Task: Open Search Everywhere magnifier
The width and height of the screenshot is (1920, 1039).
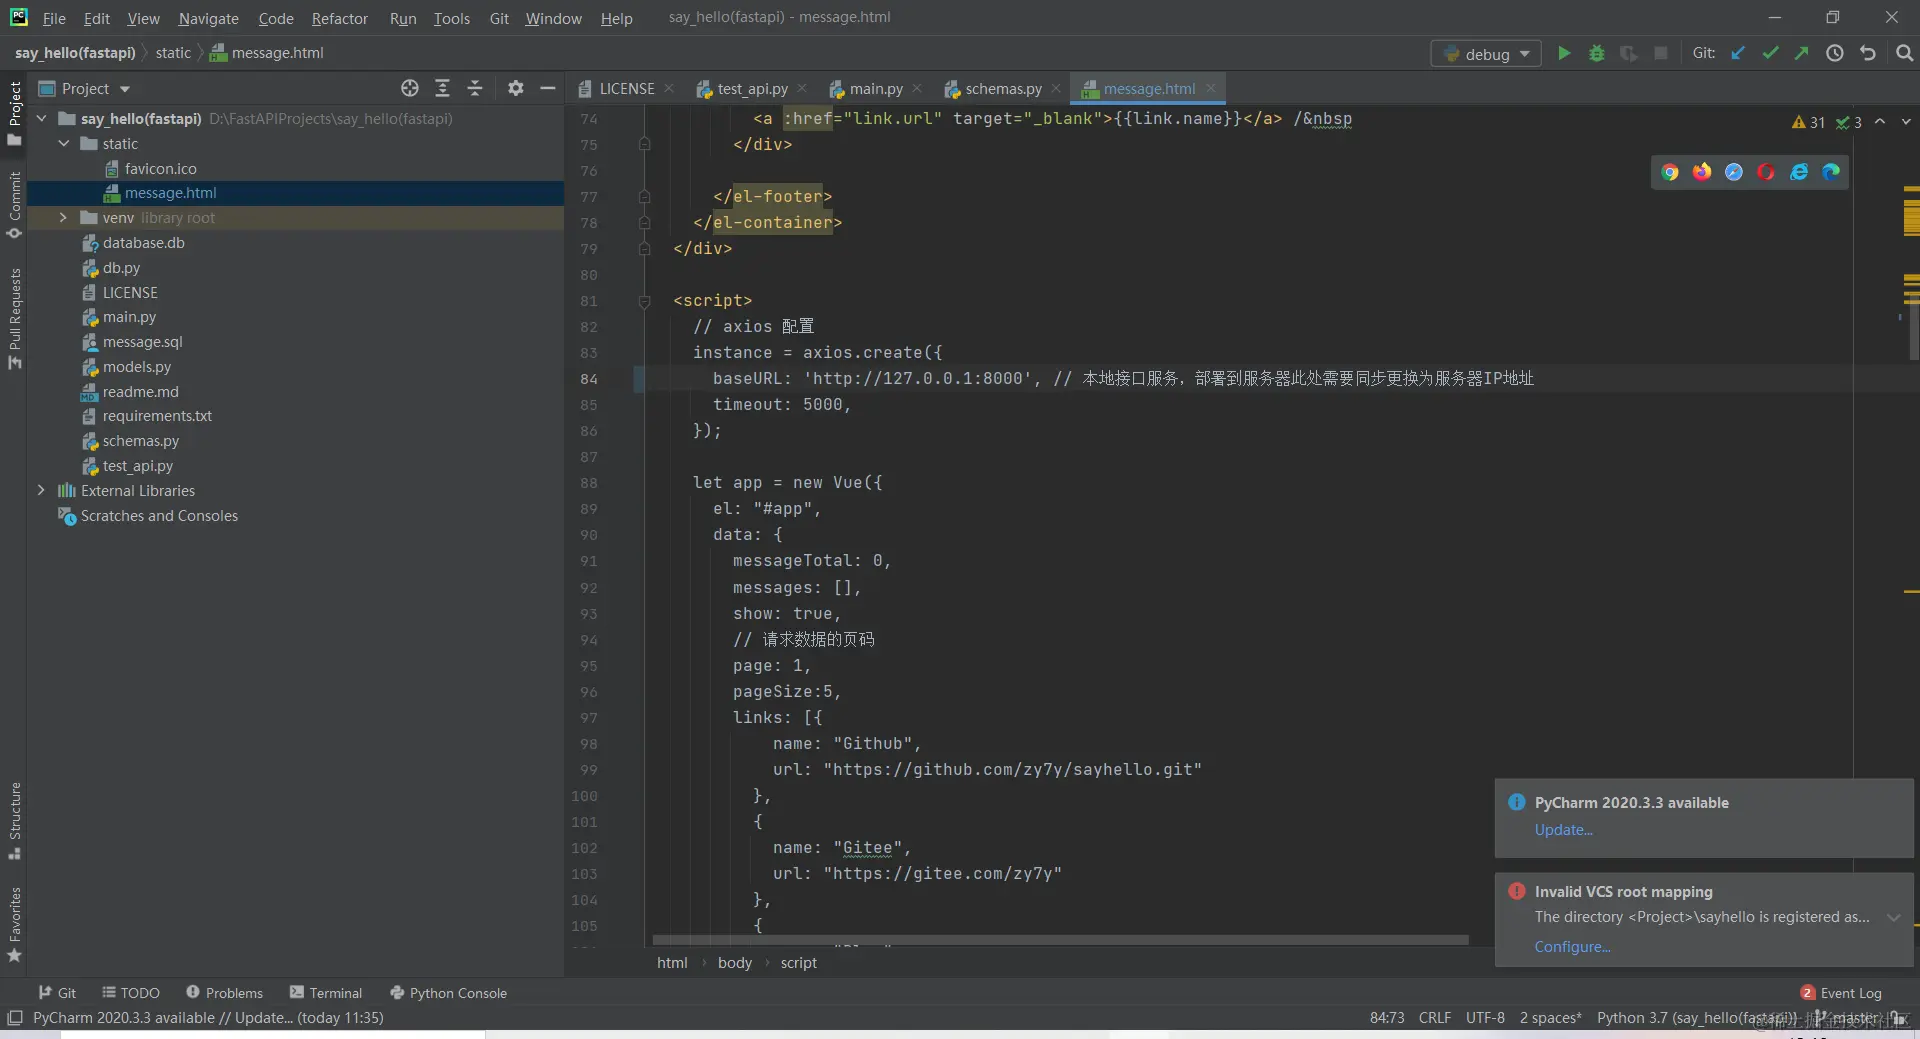Action: (1904, 53)
